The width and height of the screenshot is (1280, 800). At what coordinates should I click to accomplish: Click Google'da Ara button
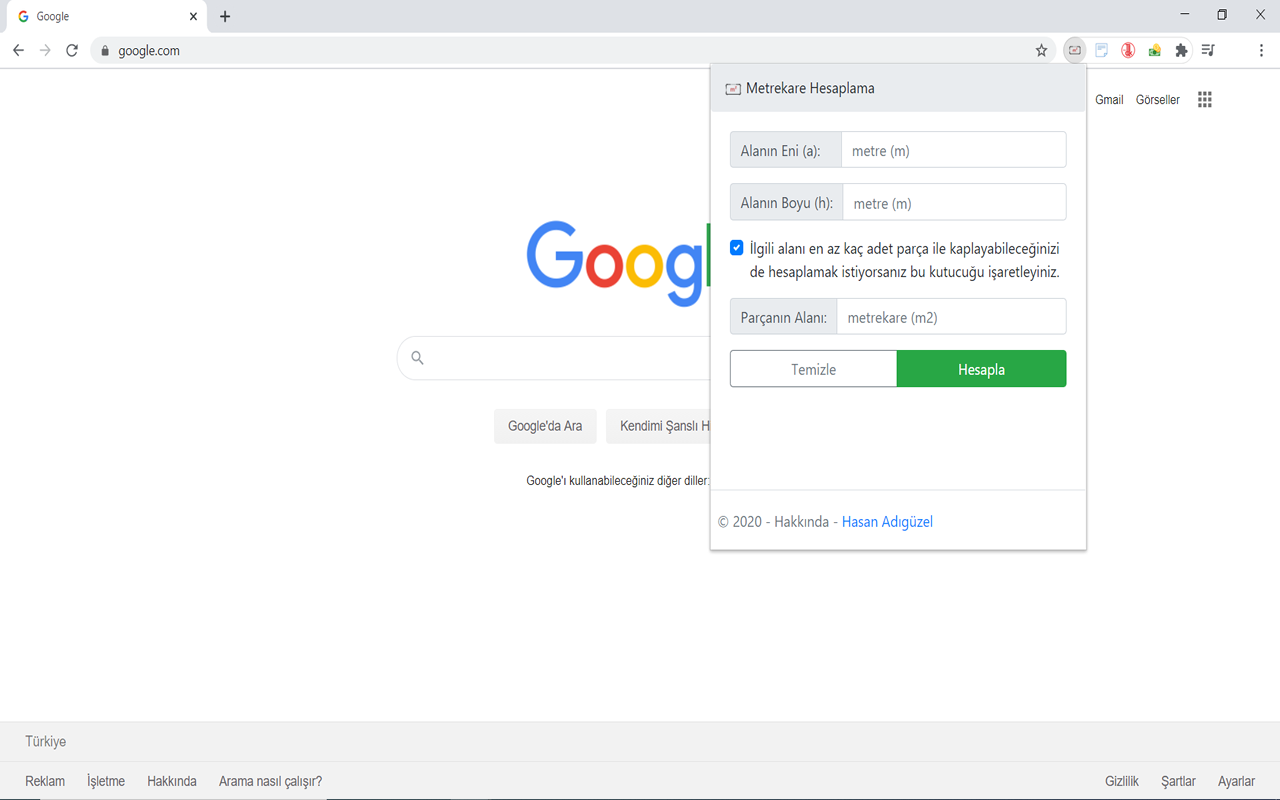pyautogui.click(x=545, y=426)
